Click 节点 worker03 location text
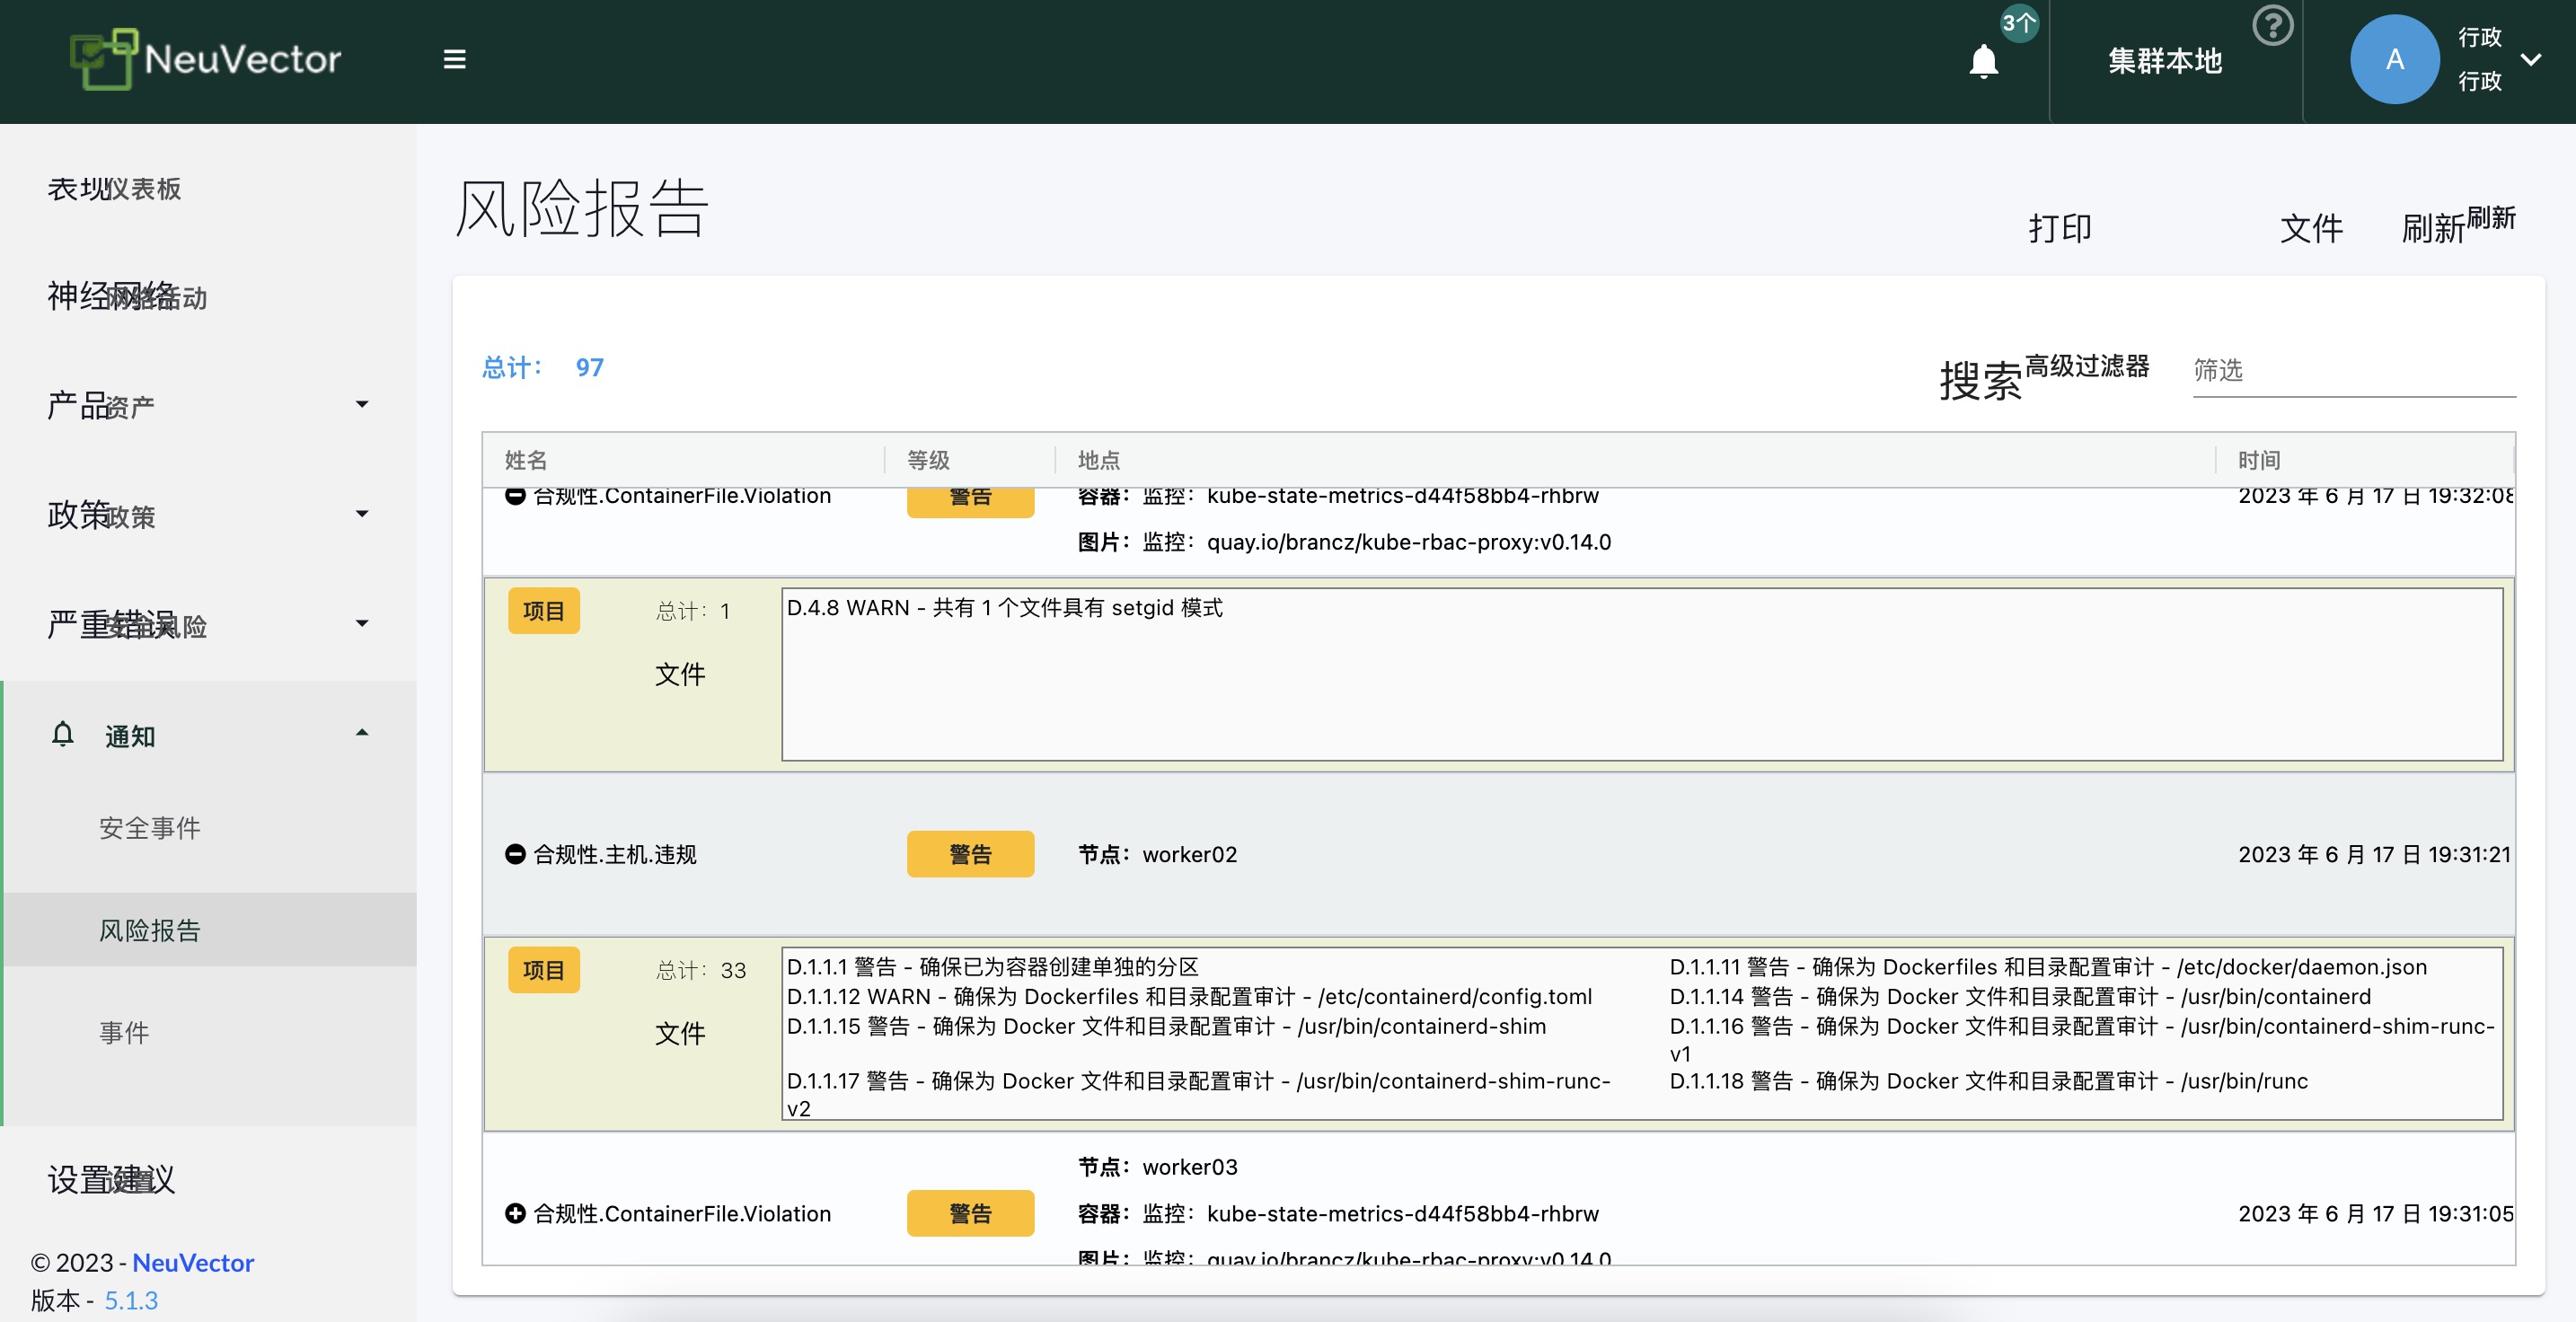The width and height of the screenshot is (2576, 1322). (1157, 1167)
